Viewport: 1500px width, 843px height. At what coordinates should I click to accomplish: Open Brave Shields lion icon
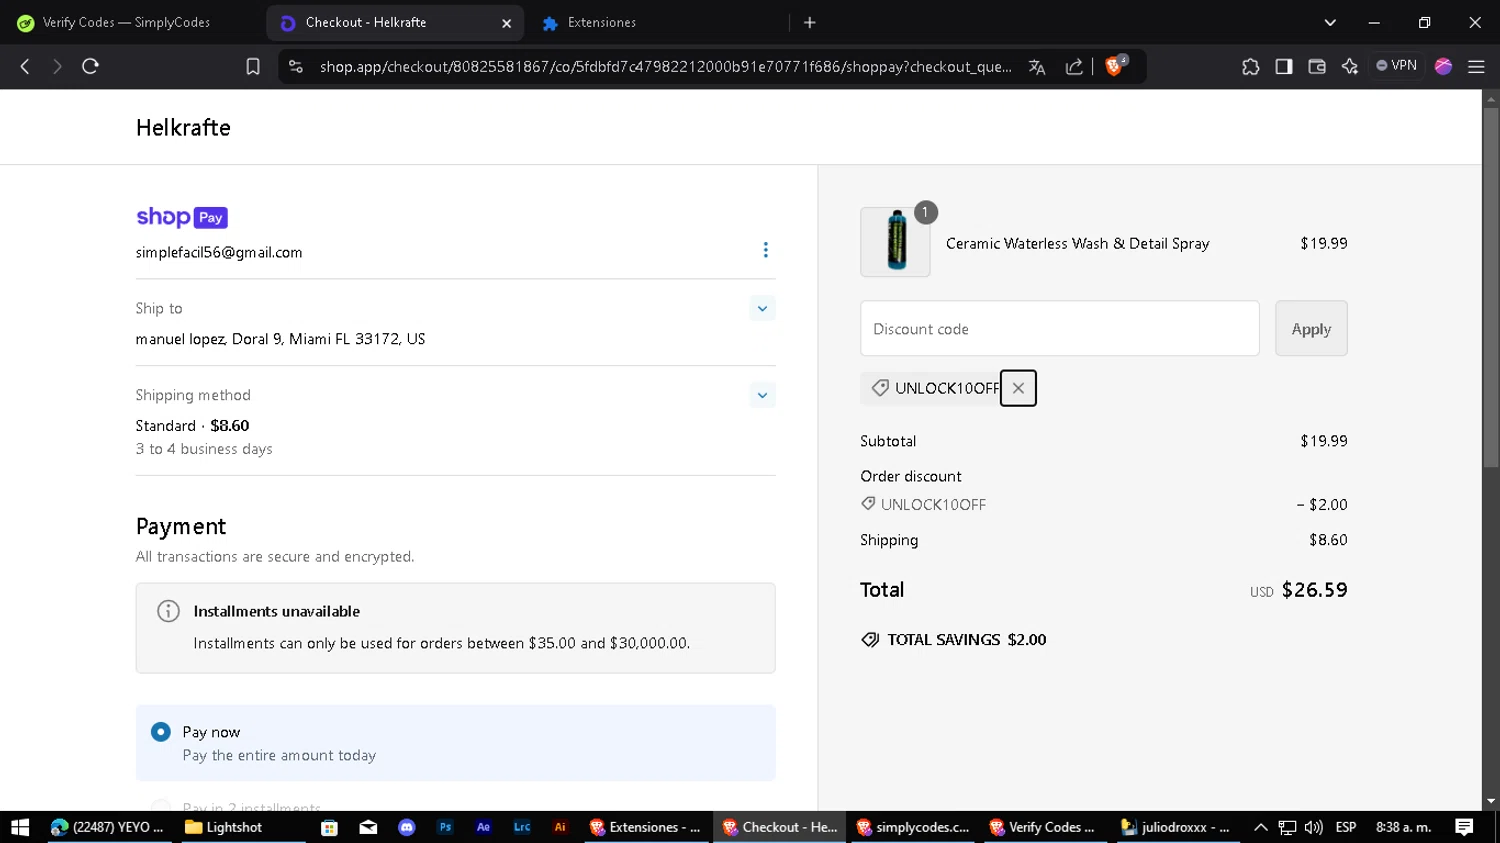[x=1116, y=66]
